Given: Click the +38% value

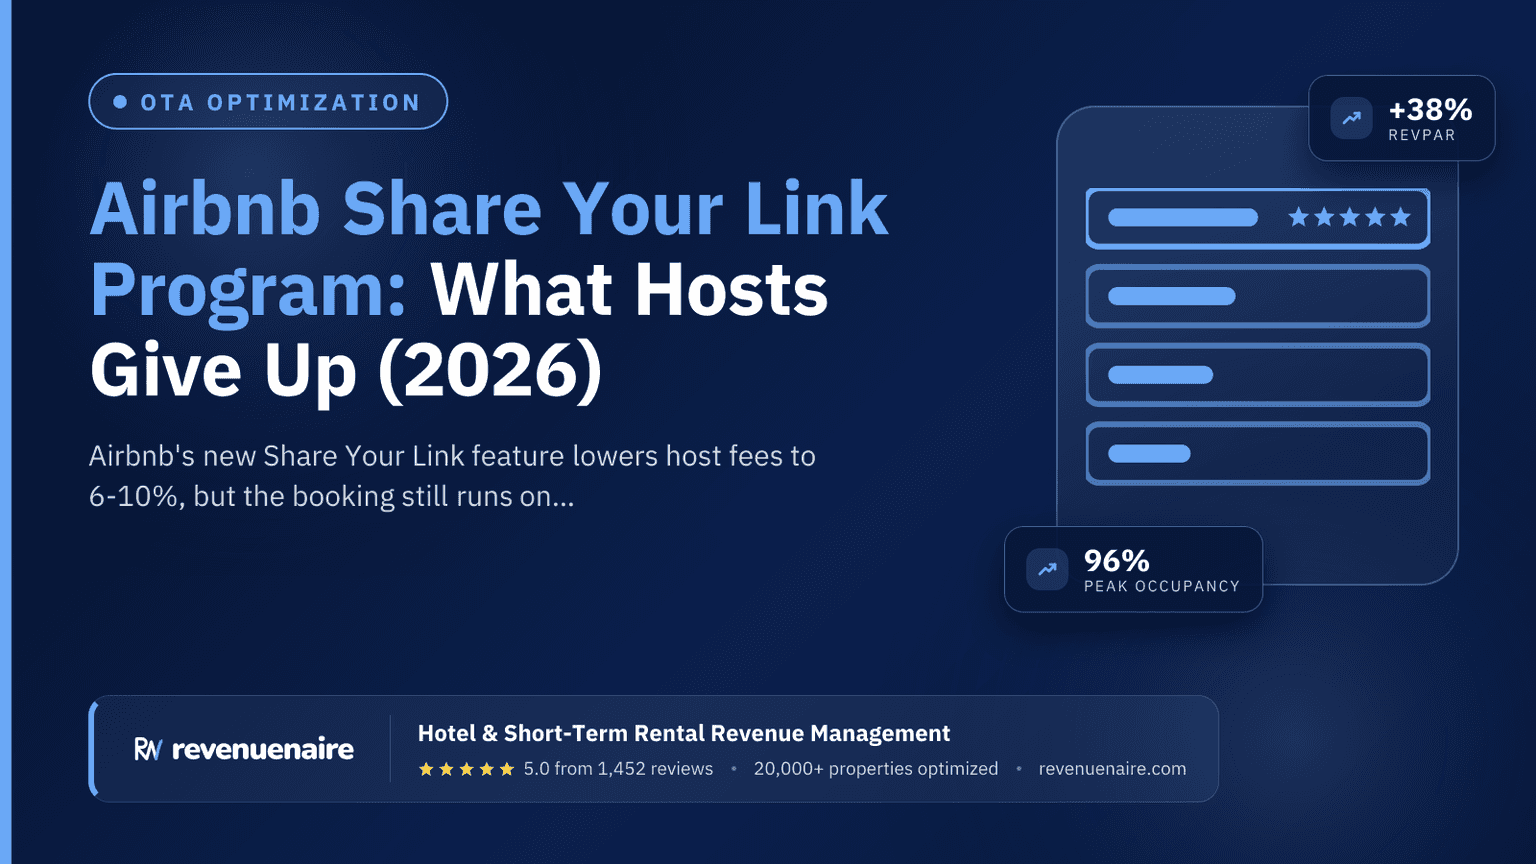Looking at the screenshot, I should (x=1430, y=109).
